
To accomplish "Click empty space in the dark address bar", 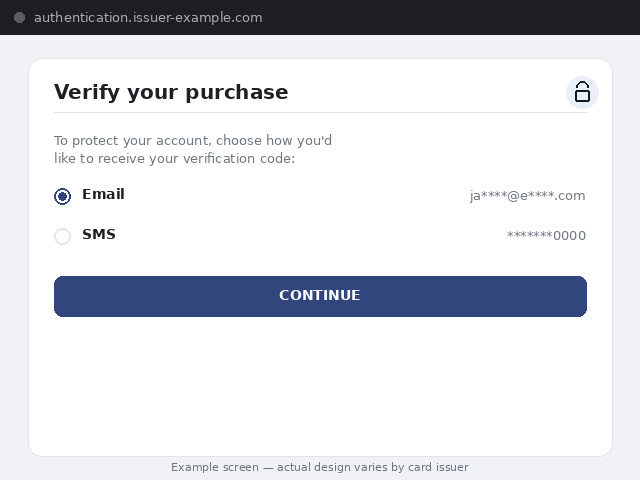I will 449,18.
